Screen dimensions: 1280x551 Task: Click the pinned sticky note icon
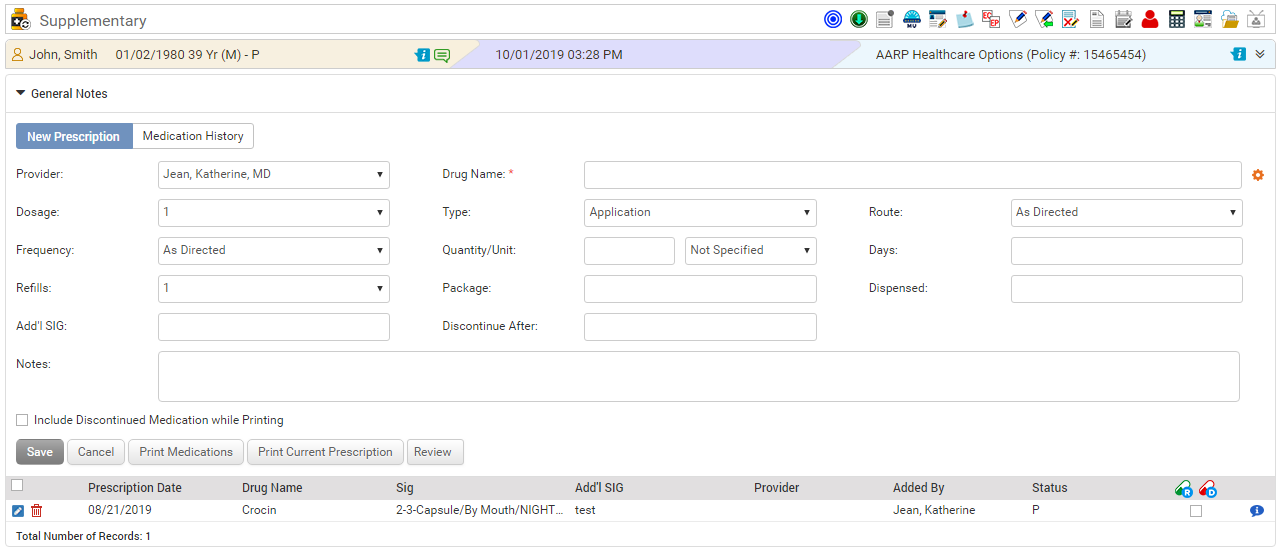point(964,19)
